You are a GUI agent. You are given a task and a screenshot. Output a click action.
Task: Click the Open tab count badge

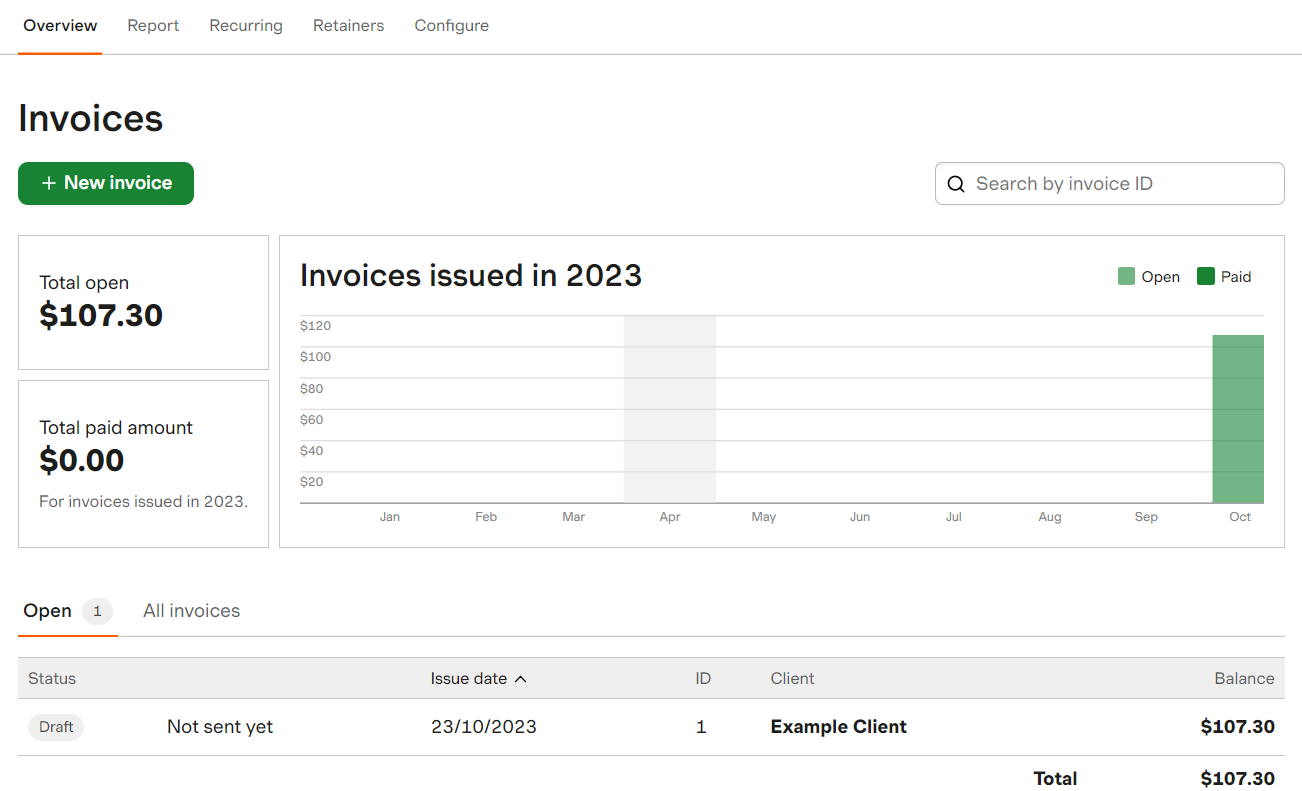pos(97,611)
